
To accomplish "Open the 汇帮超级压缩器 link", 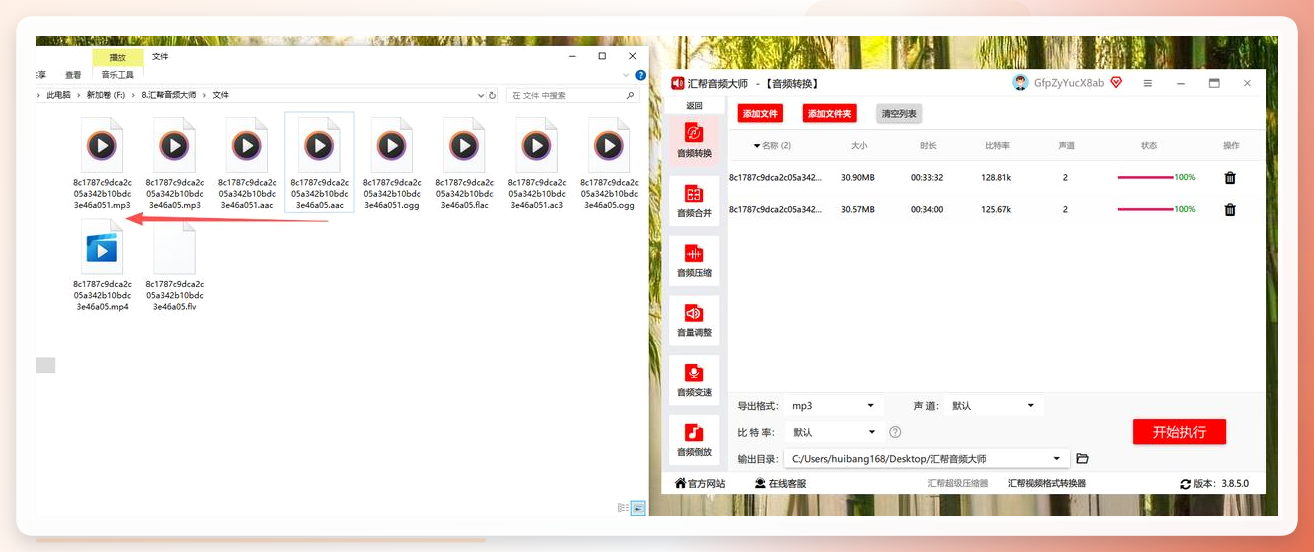I will 957,484.
